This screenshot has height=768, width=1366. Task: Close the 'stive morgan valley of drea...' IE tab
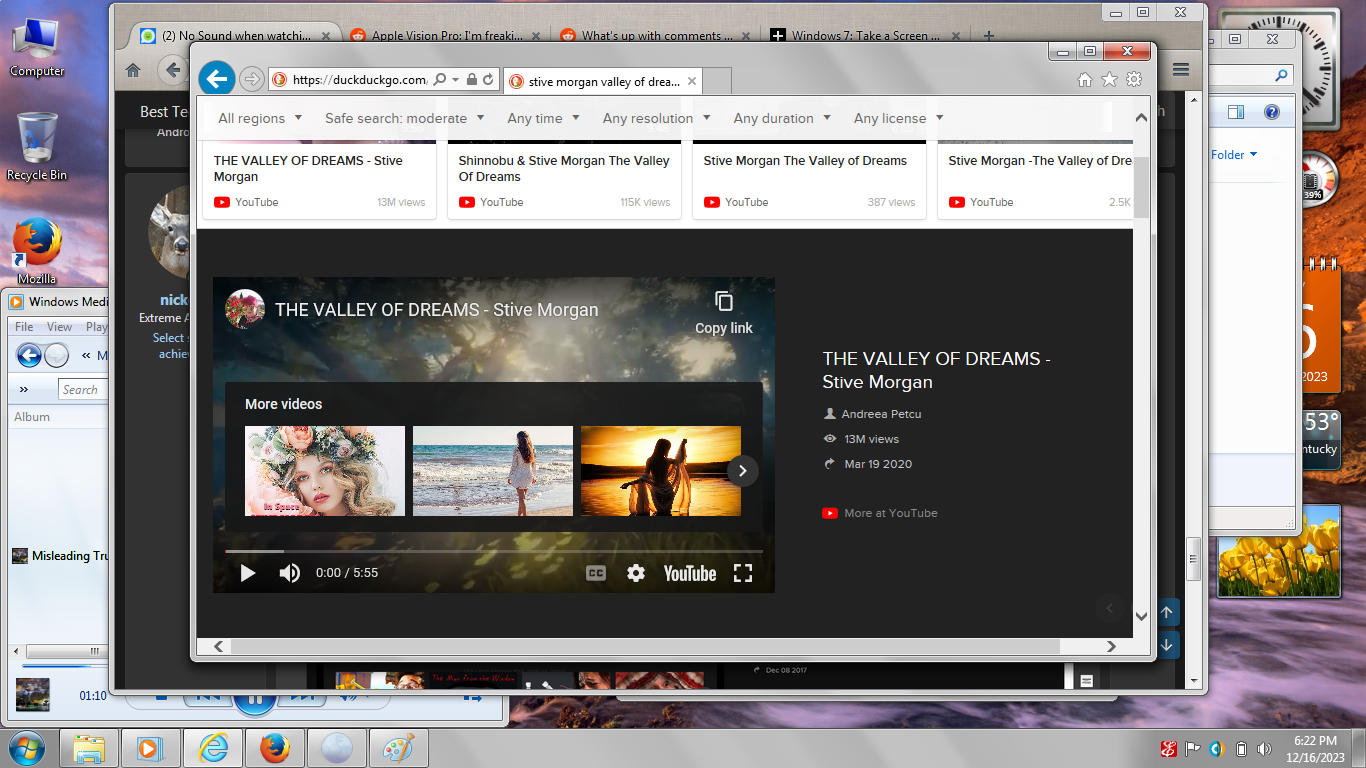click(x=690, y=81)
